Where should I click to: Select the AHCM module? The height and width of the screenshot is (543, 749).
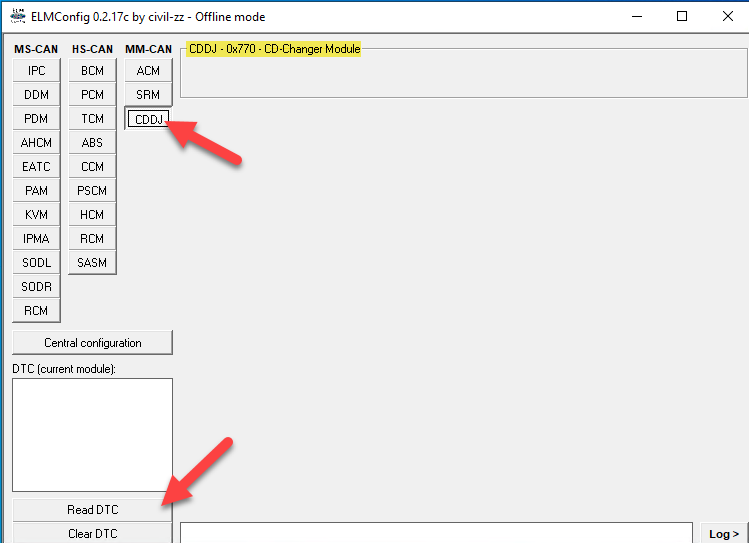click(x=36, y=143)
